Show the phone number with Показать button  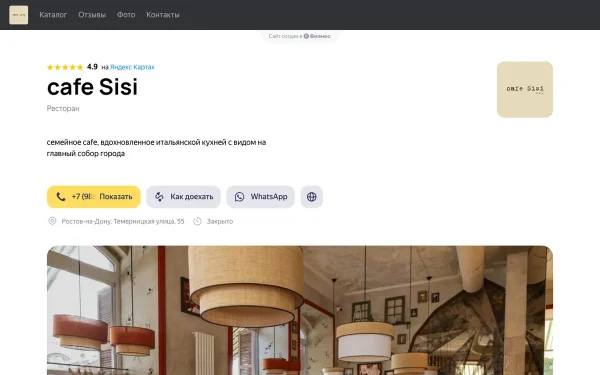[x=94, y=197]
